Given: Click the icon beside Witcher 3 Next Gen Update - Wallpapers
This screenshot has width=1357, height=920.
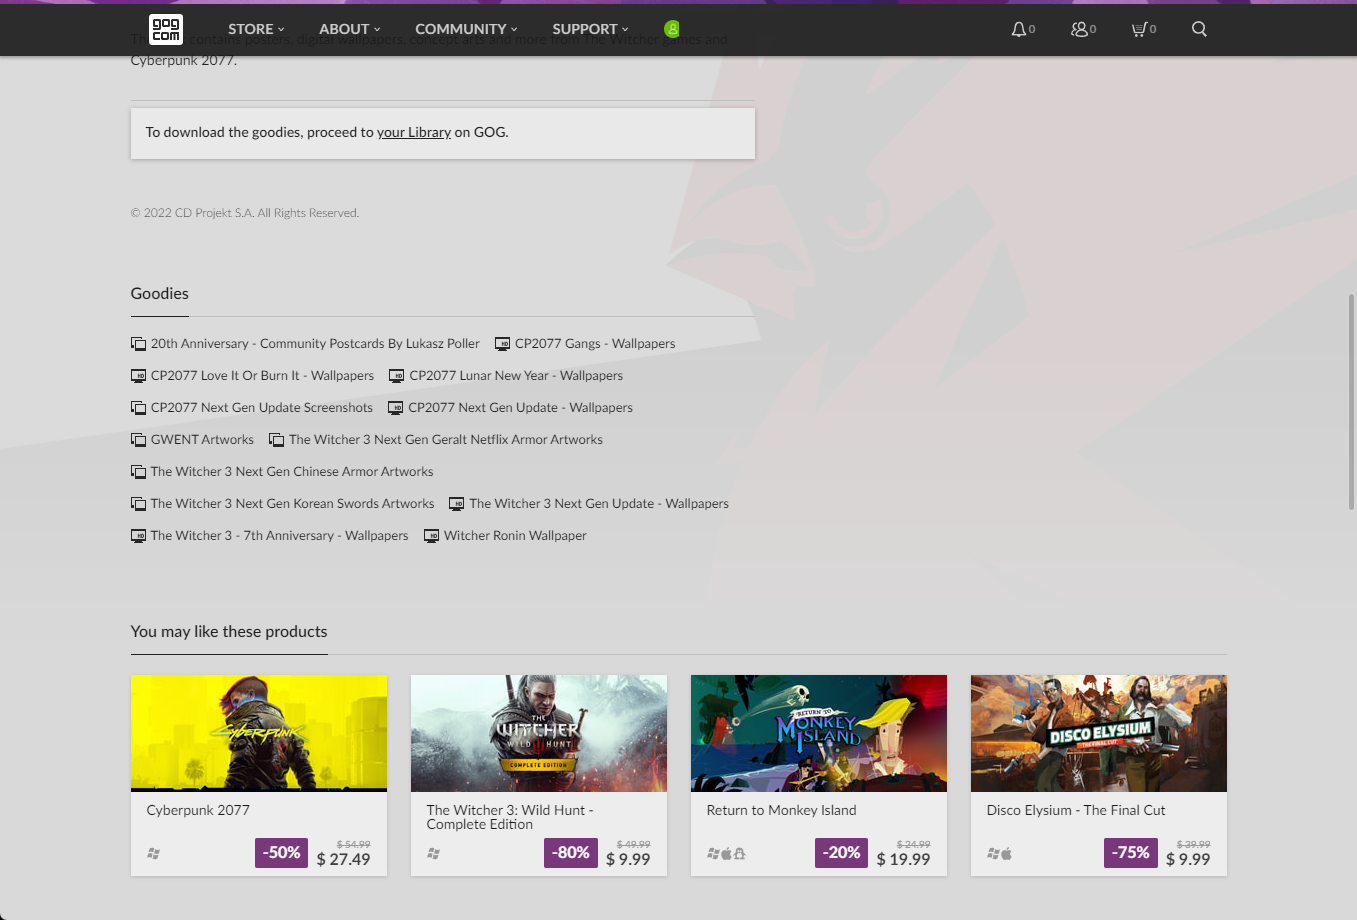Looking at the screenshot, I should tap(456, 504).
